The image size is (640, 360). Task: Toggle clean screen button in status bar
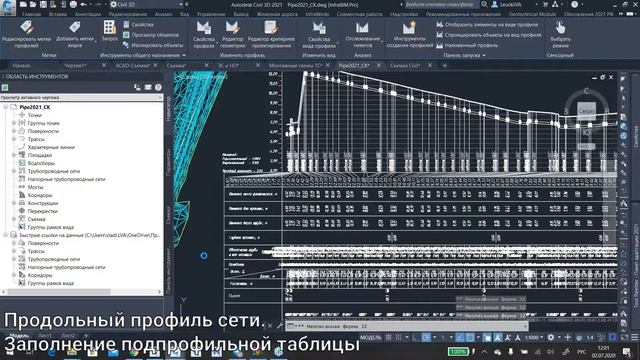tap(624, 337)
